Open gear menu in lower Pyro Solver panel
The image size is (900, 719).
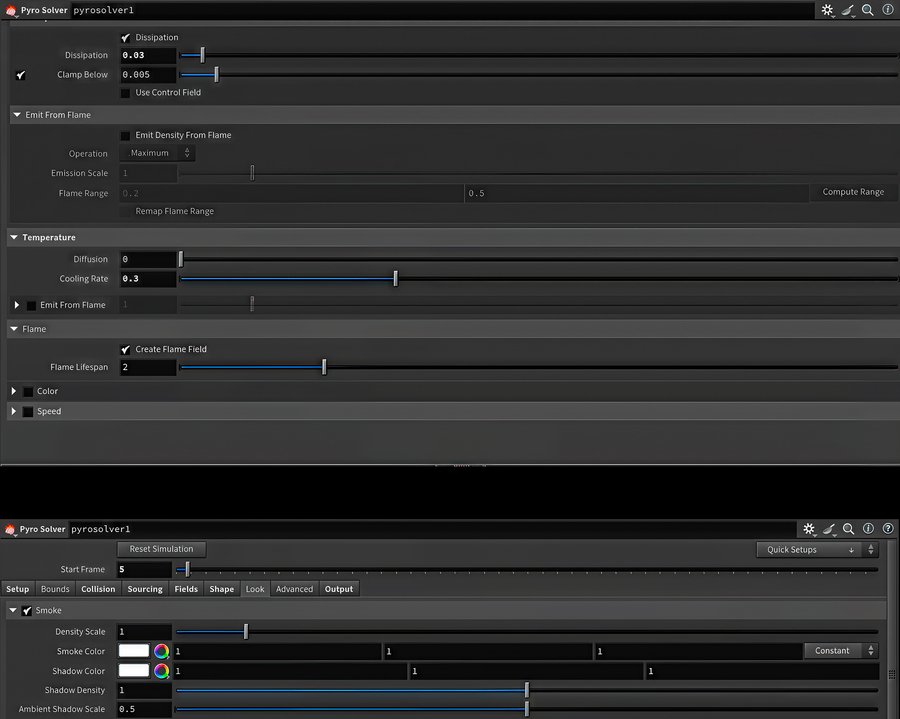pyautogui.click(x=809, y=528)
